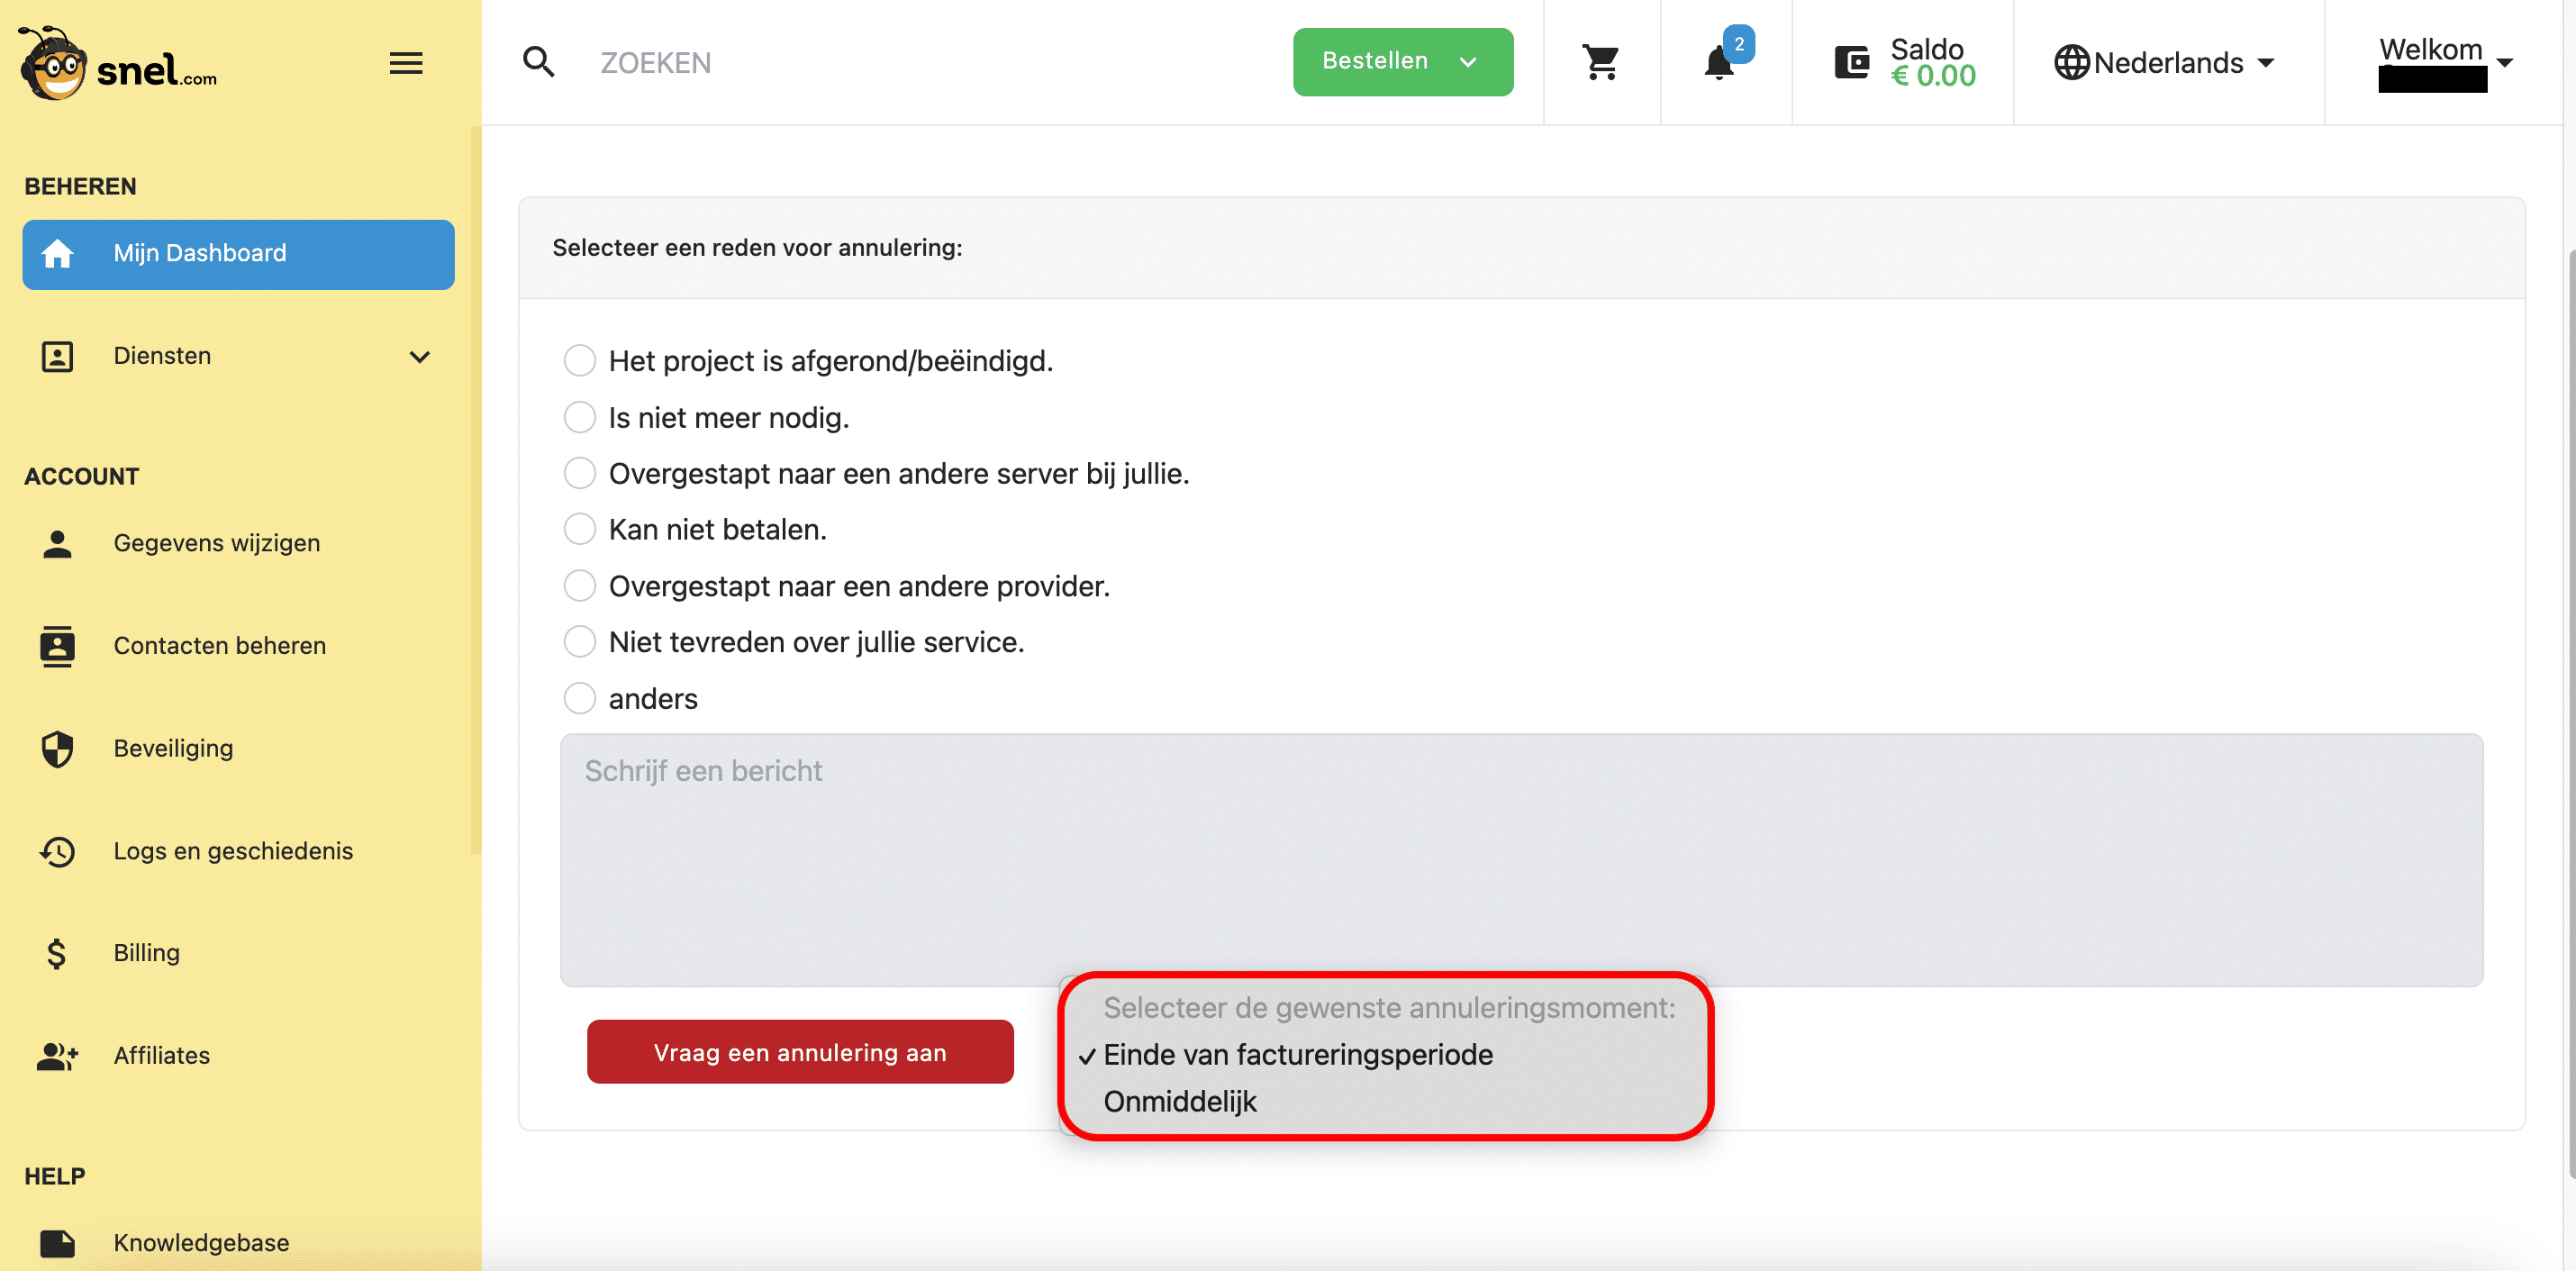Open the notifications bell

click(x=1719, y=63)
